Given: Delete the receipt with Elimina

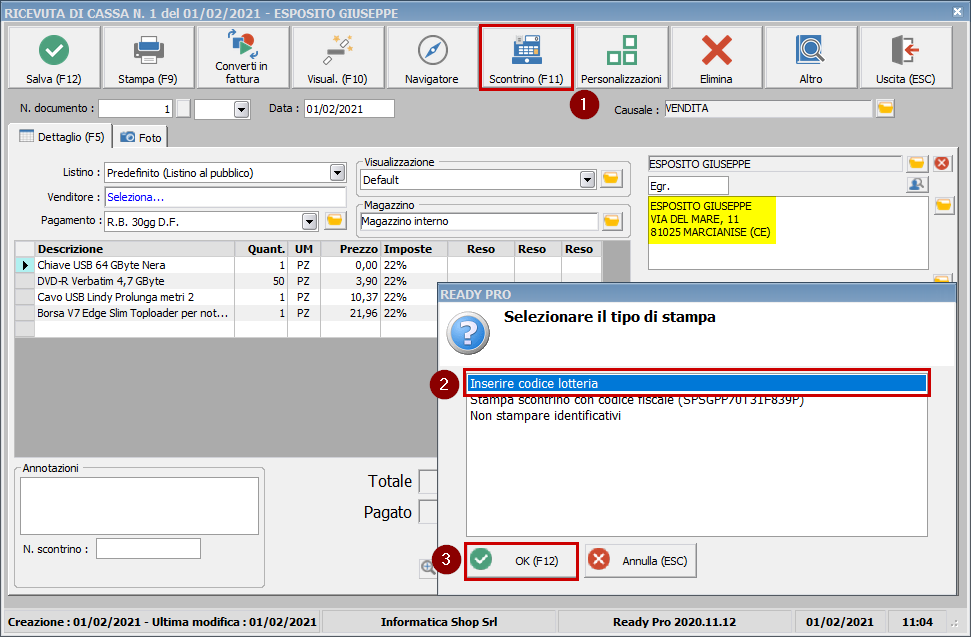Looking at the screenshot, I should click(716, 57).
